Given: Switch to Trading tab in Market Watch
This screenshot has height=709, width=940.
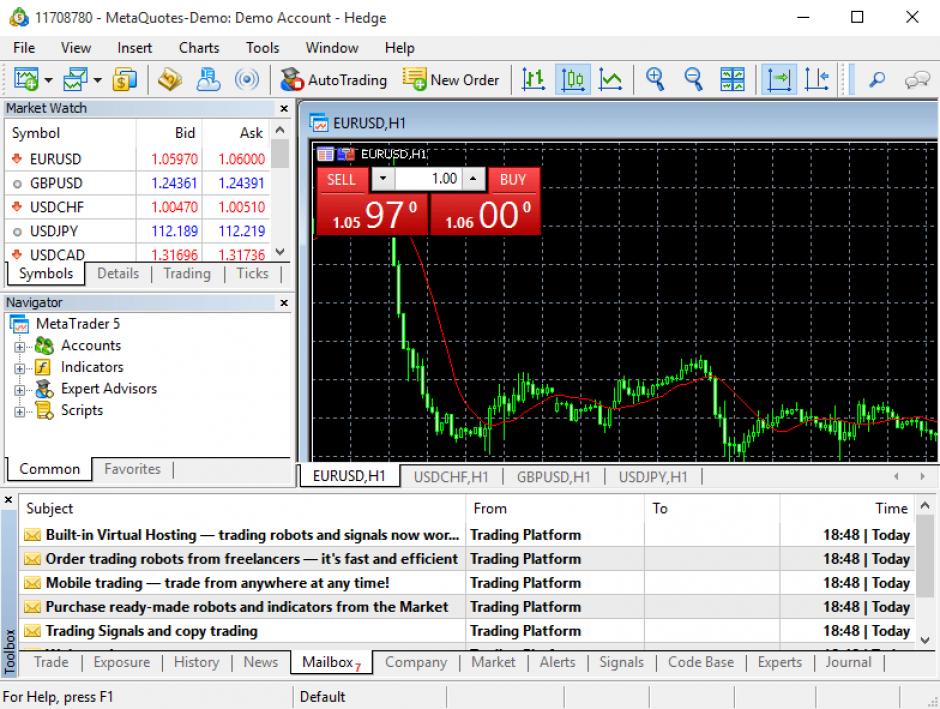Looking at the screenshot, I should click(x=187, y=273).
